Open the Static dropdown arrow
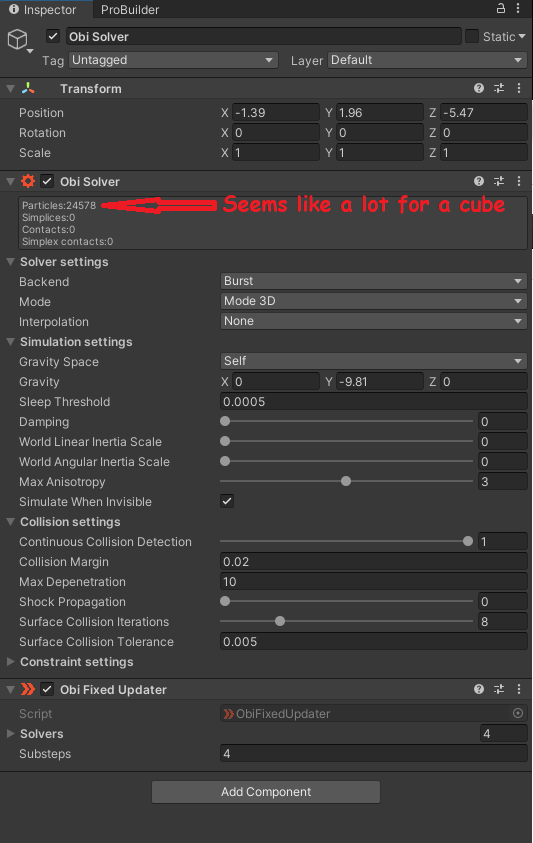The width and height of the screenshot is (533, 843). point(521,37)
